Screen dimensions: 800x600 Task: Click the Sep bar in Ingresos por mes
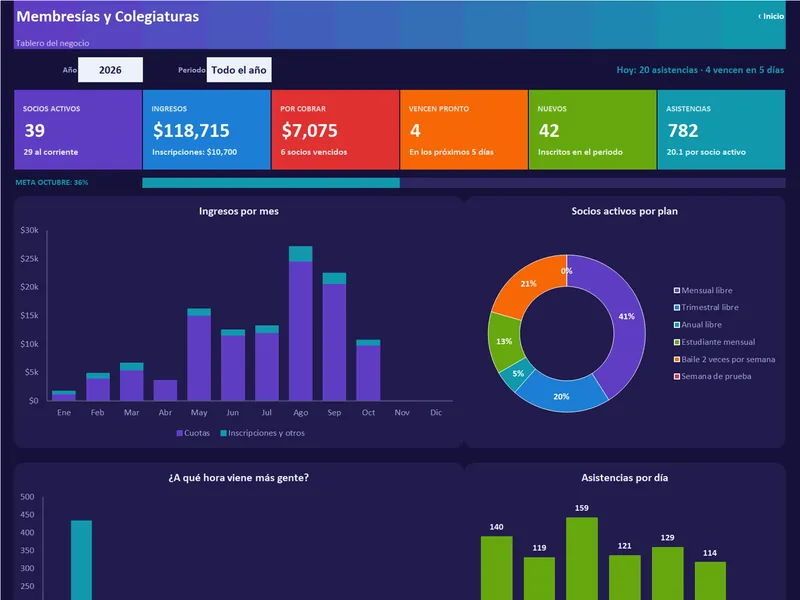click(x=334, y=337)
